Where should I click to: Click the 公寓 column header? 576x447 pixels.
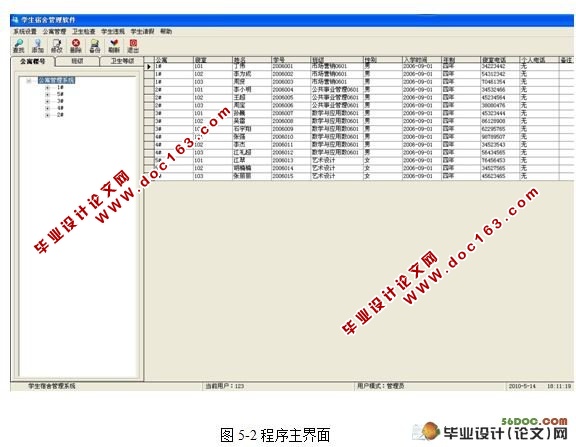(173, 60)
